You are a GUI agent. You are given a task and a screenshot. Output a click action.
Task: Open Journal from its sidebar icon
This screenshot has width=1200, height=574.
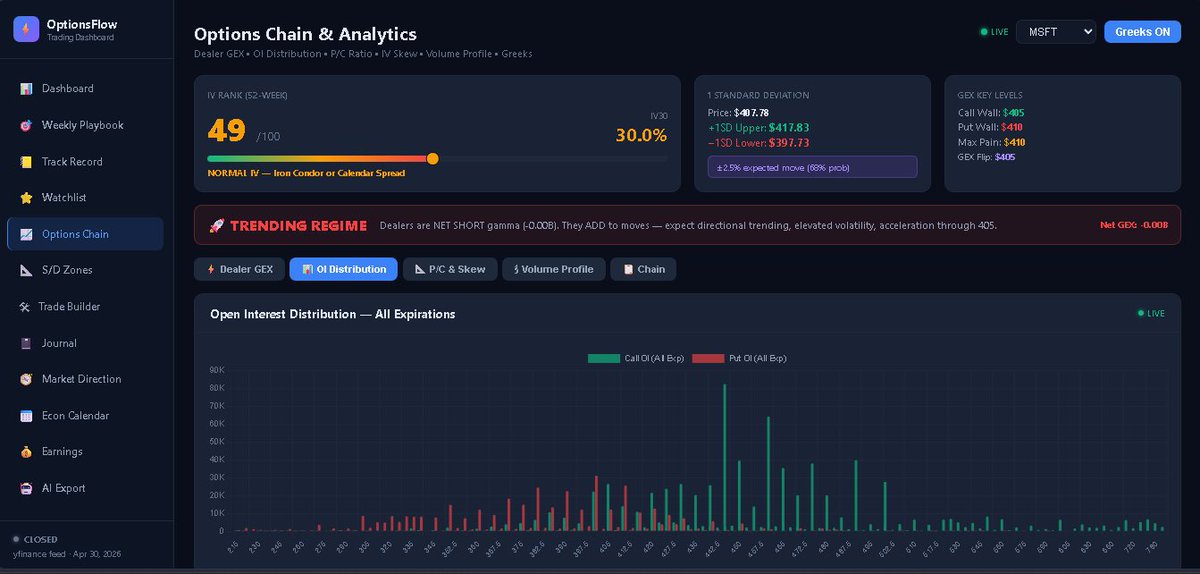26,343
